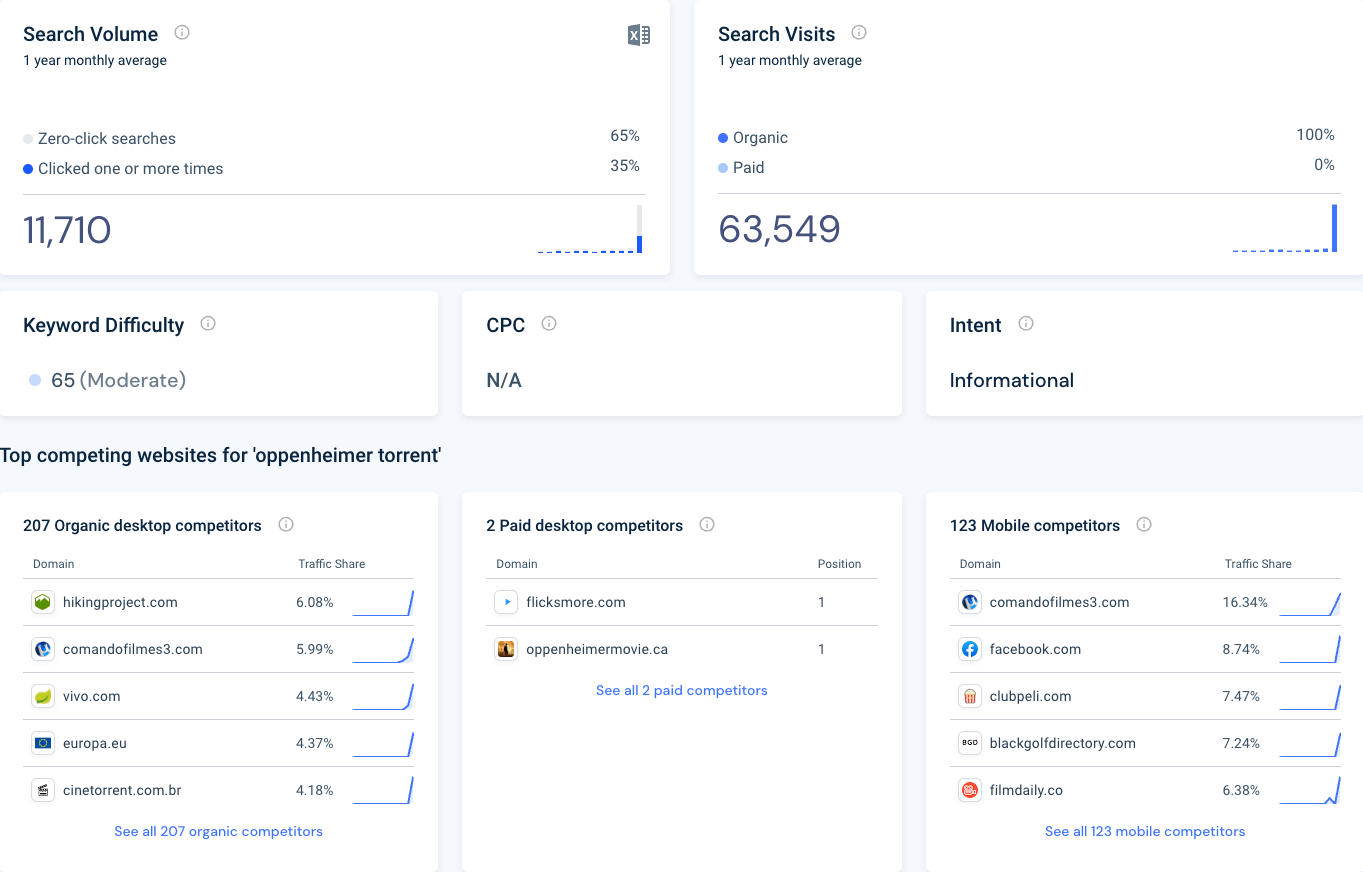Click Position header in paid table
Viewport: 1363px width, 872px height.
tap(839, 564)
